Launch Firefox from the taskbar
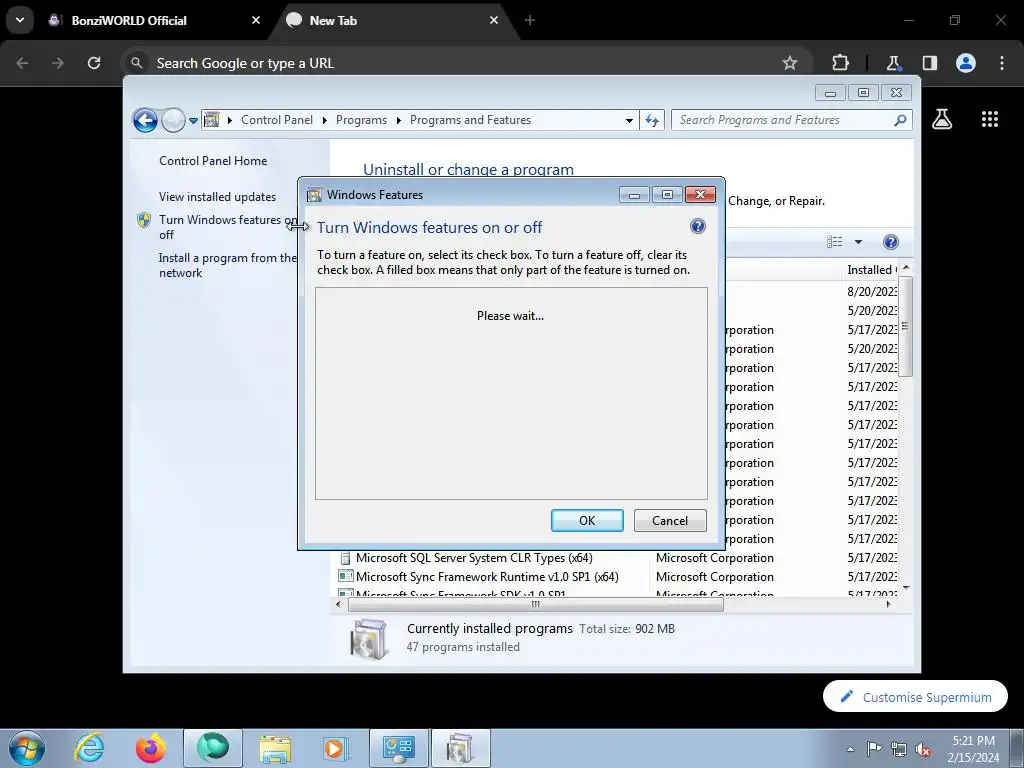Image resolution: width=1024 pixels, height=768 pixels. coord(150,748)
